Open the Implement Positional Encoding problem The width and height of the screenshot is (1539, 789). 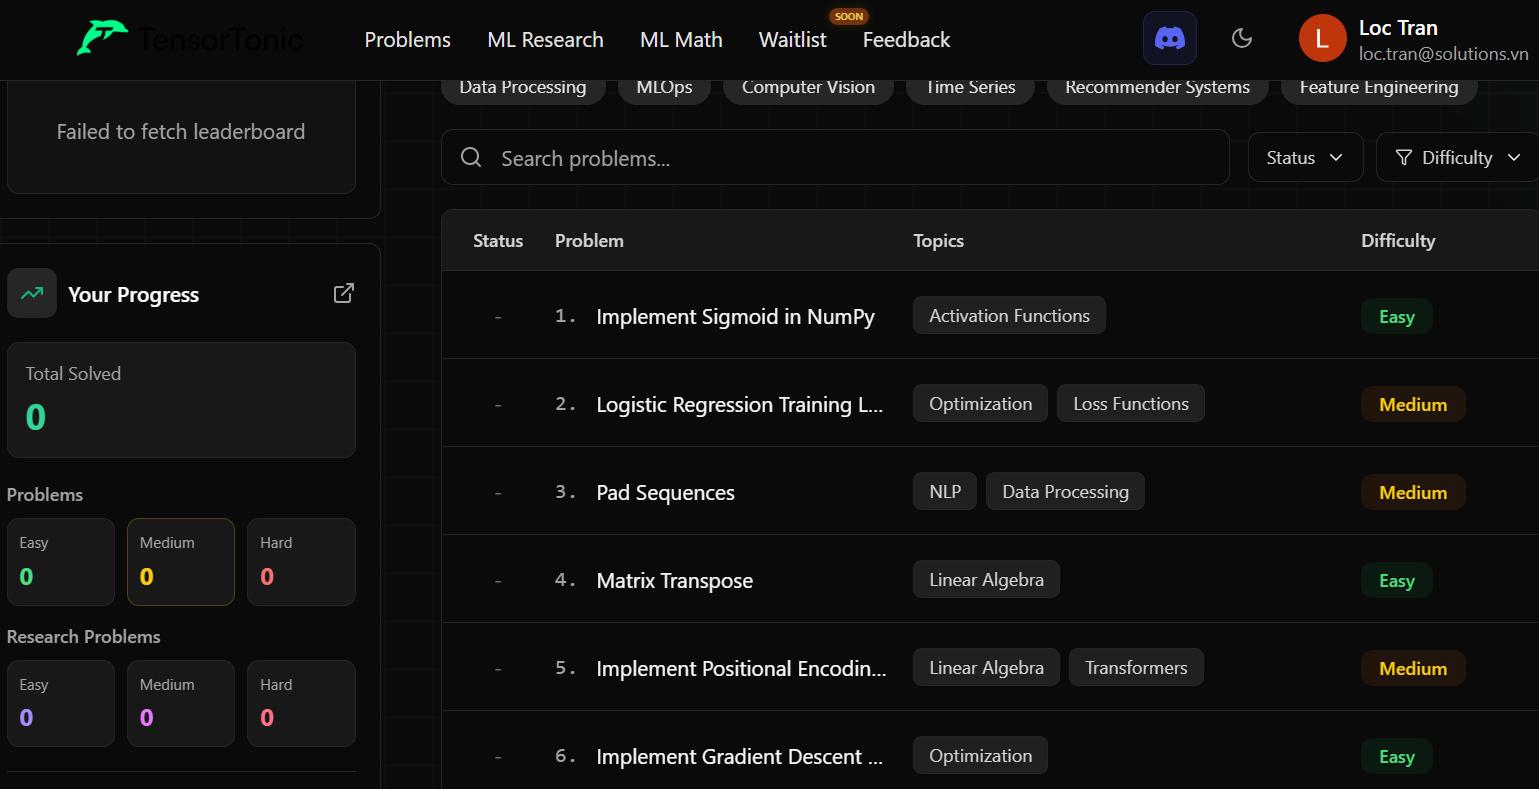741,669
